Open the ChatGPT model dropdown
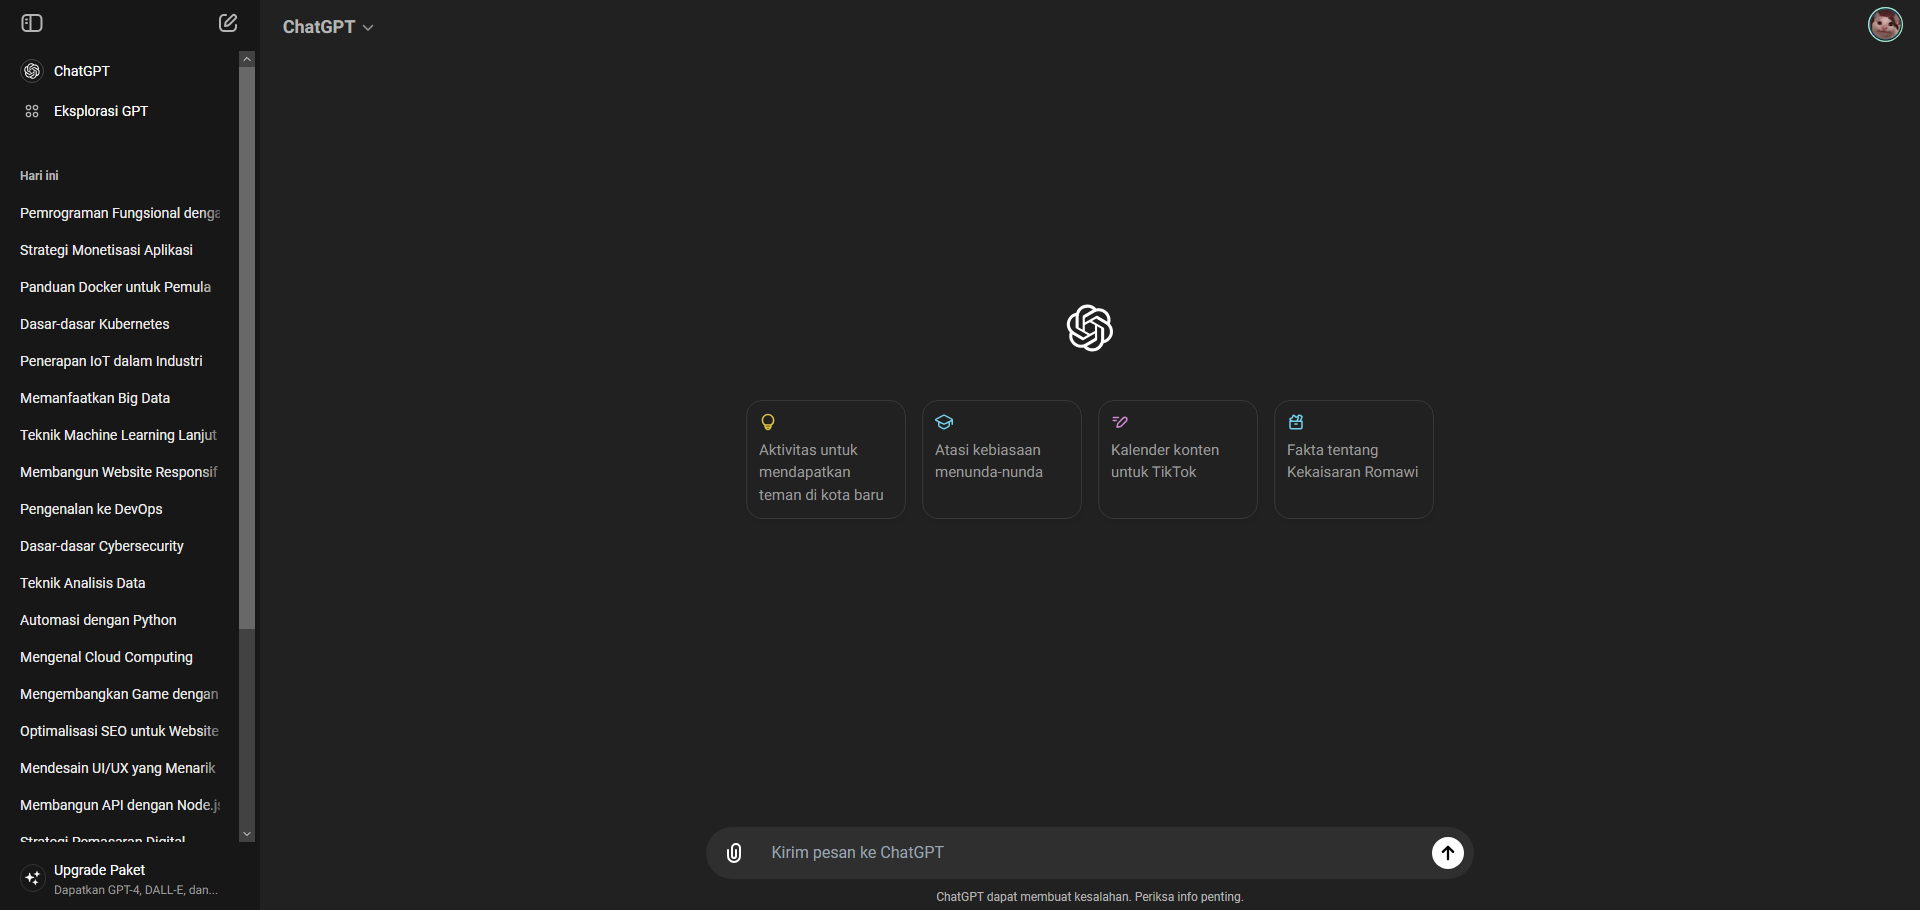This screenshot has width=1920, height=910. pyautogui.click(x=328, y=27)
